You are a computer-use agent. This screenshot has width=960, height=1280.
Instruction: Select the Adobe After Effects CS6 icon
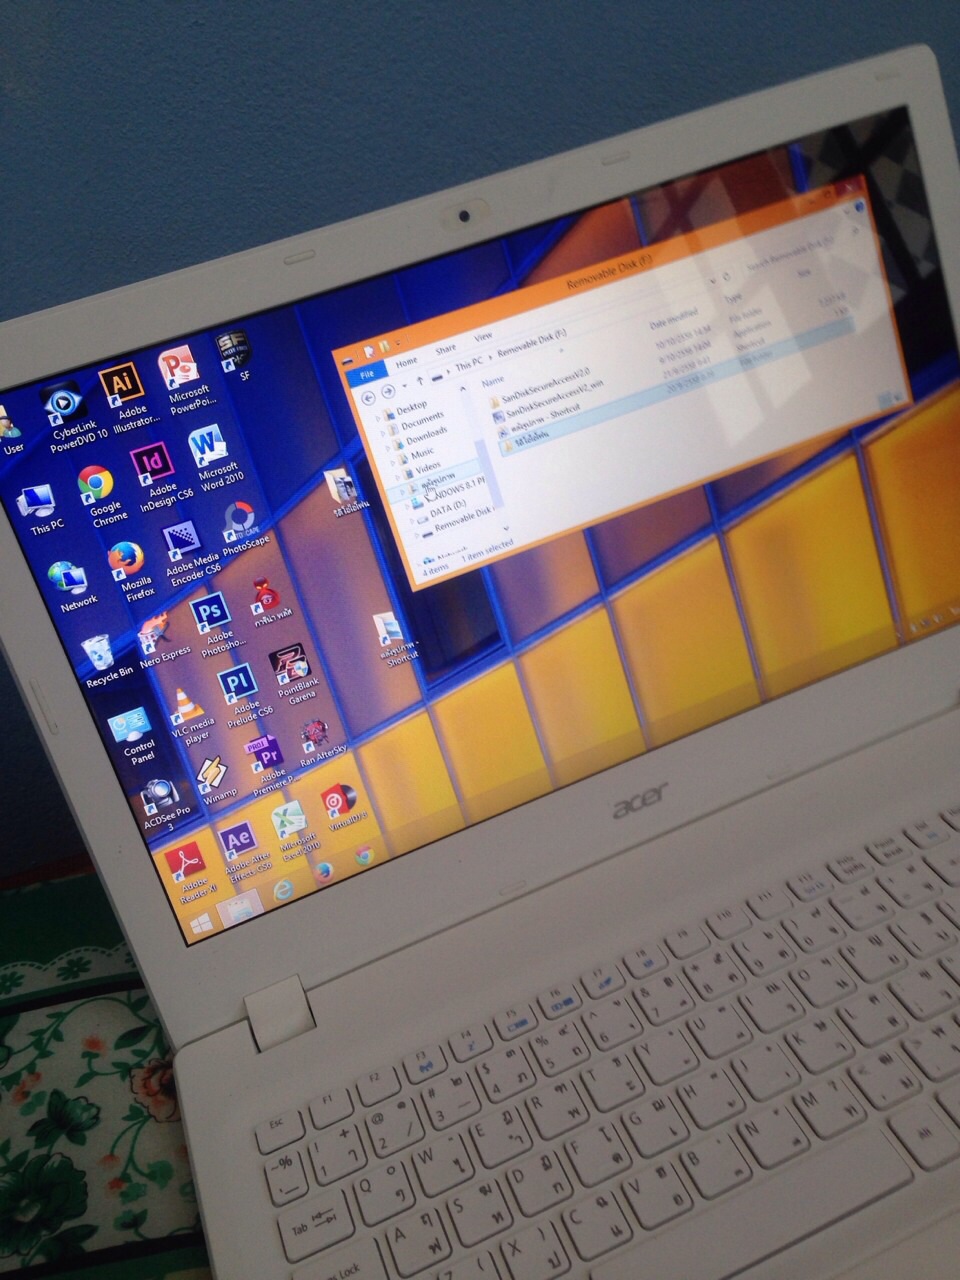click(244, 852)
